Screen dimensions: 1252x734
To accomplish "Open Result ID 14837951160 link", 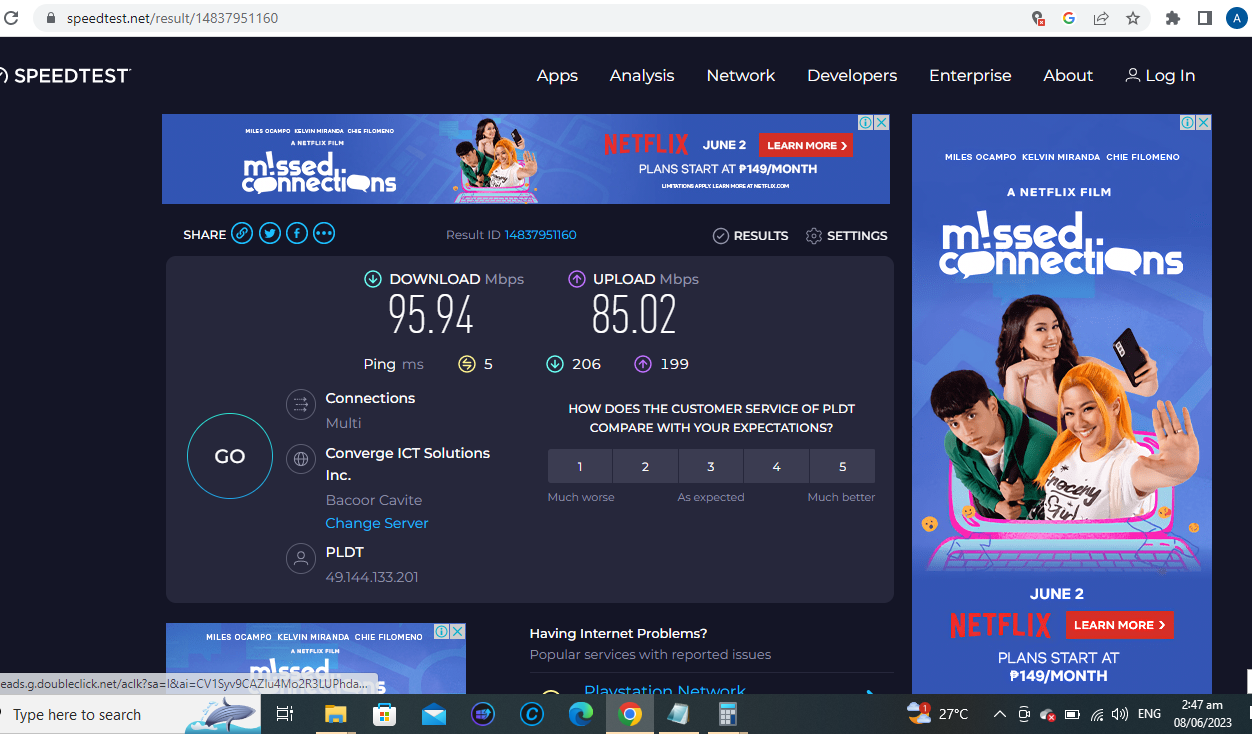I will point(540,235).
